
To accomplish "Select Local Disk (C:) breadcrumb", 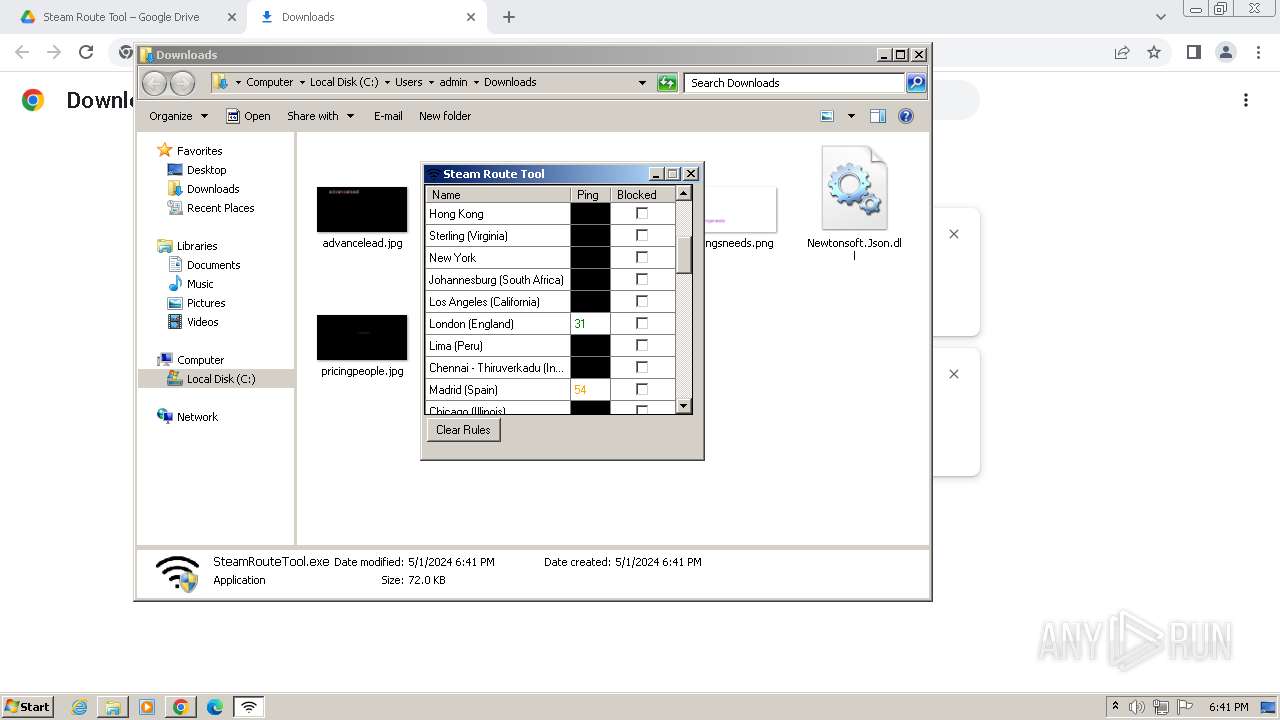I will tap(344, 82).
